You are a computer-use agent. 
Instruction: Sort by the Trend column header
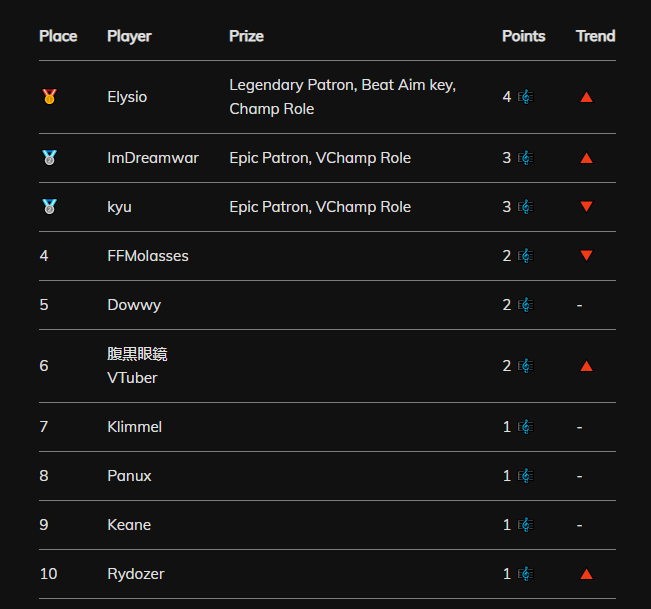point(595,36)
